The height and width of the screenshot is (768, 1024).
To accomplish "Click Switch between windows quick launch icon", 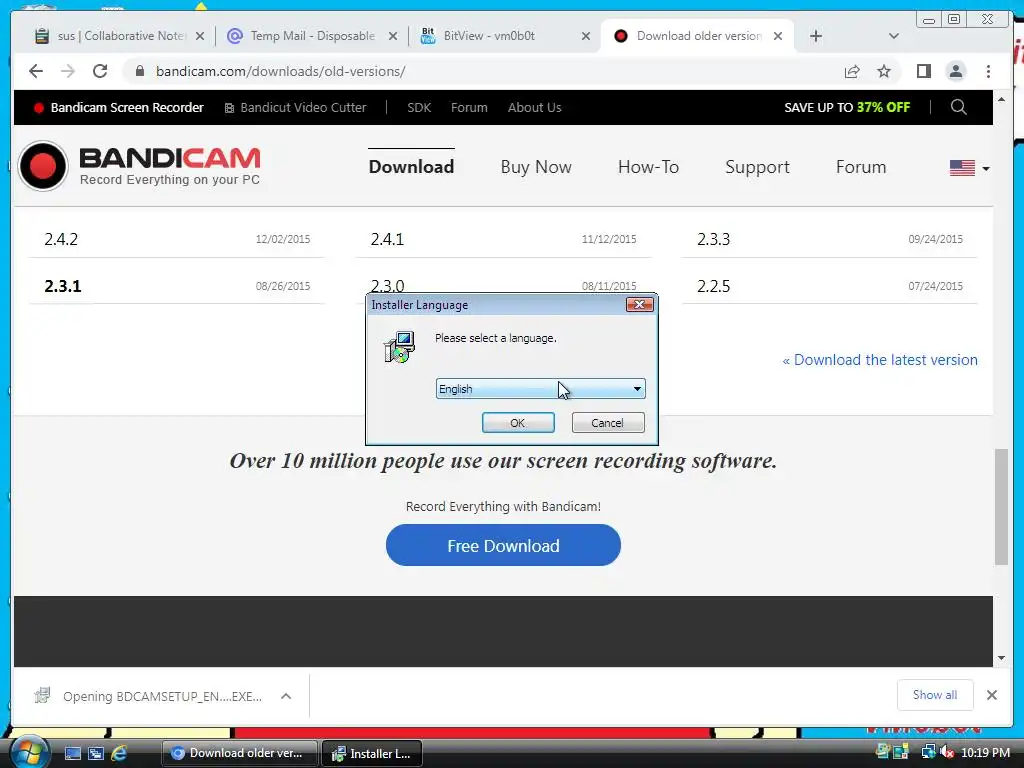I will [96, 754].
